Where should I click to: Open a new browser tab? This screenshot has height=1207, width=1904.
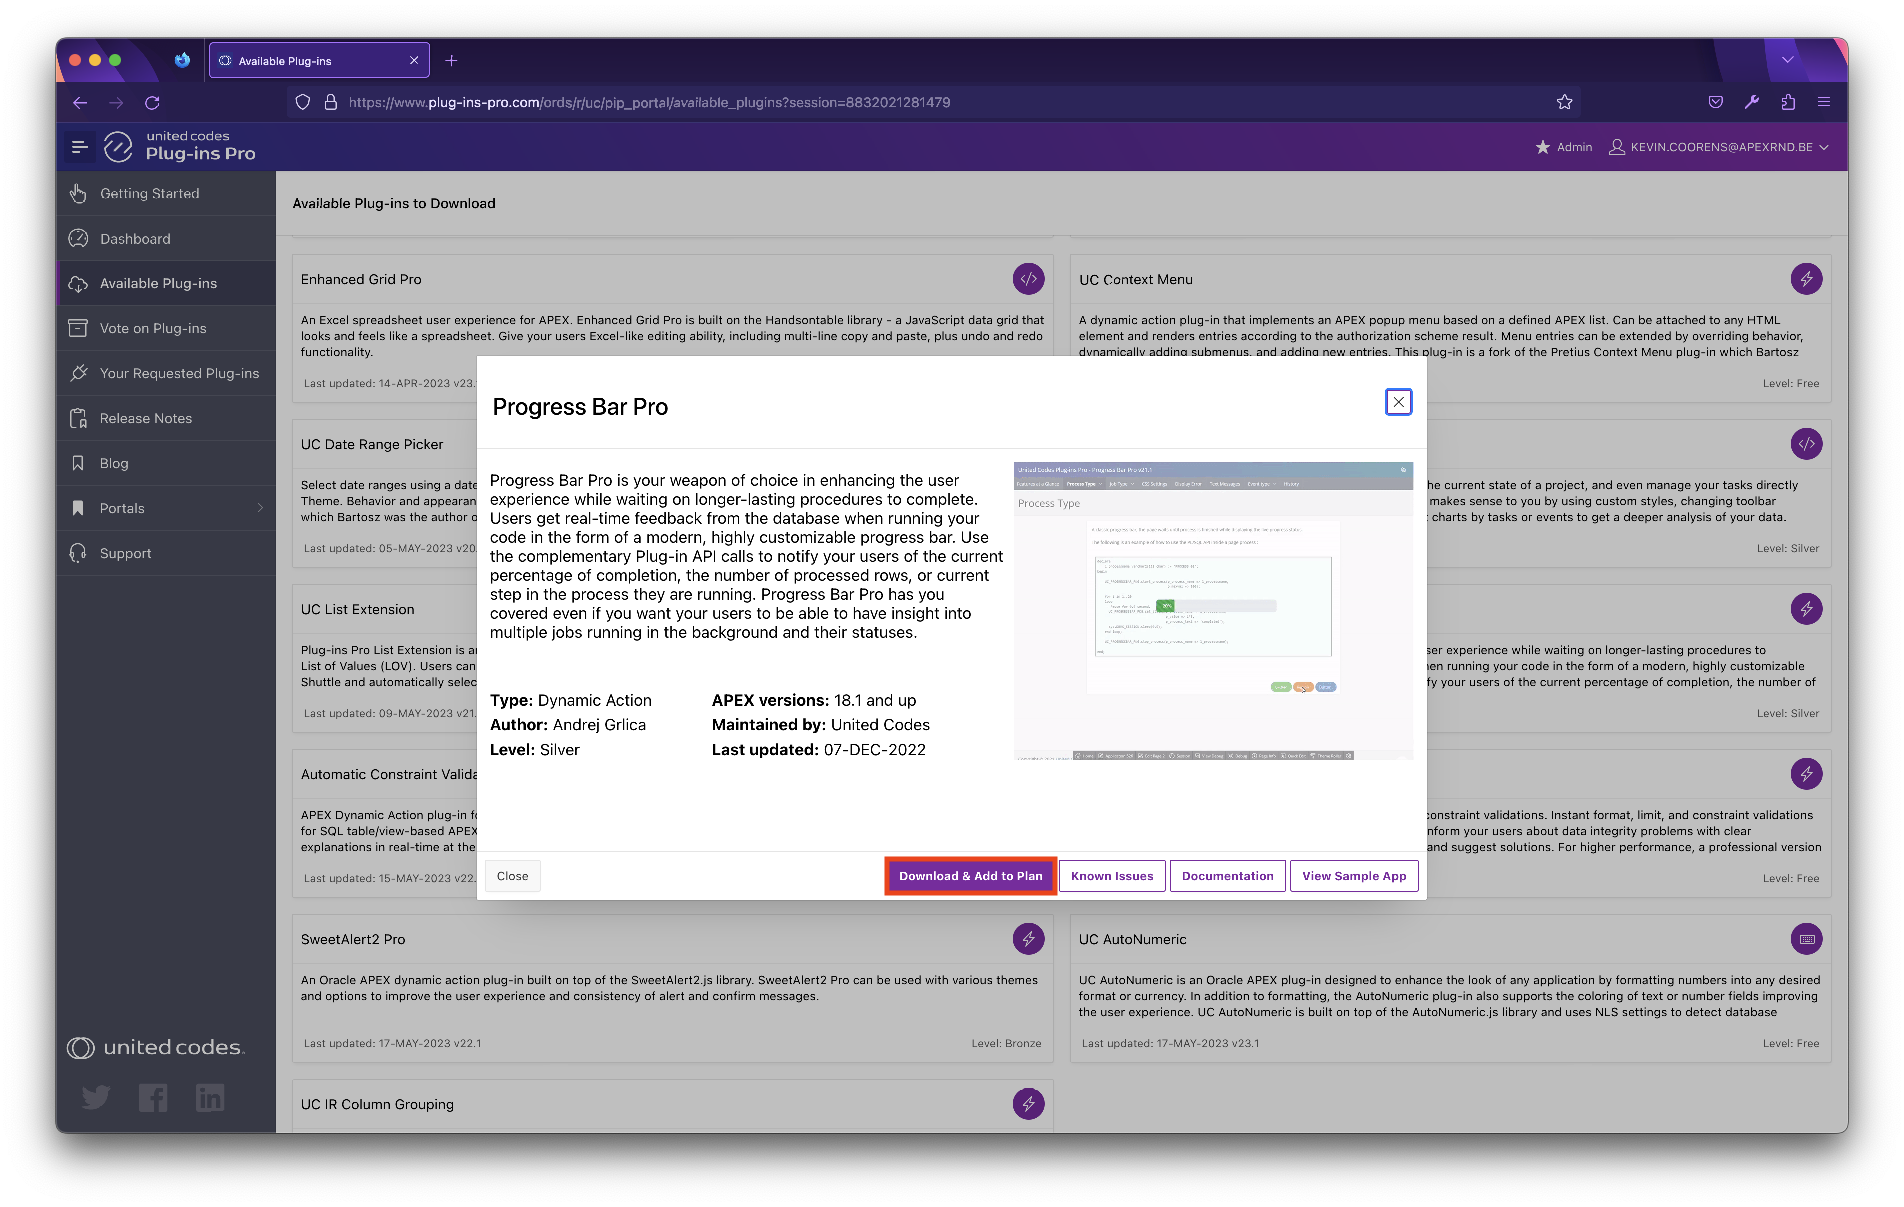(451, 61)
